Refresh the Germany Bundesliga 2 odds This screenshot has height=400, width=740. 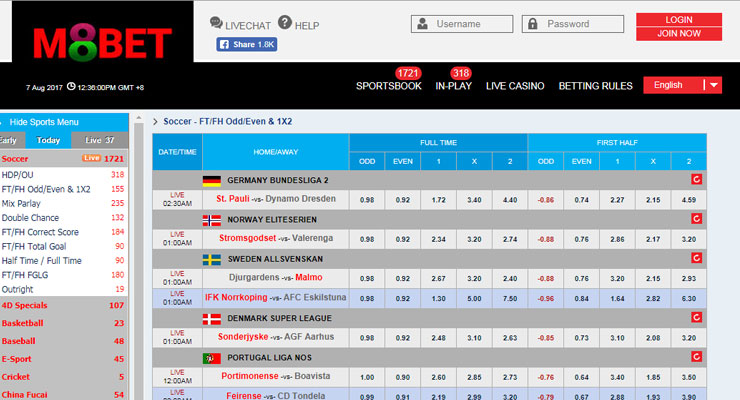pyautogui.click(x=725, y=180)
